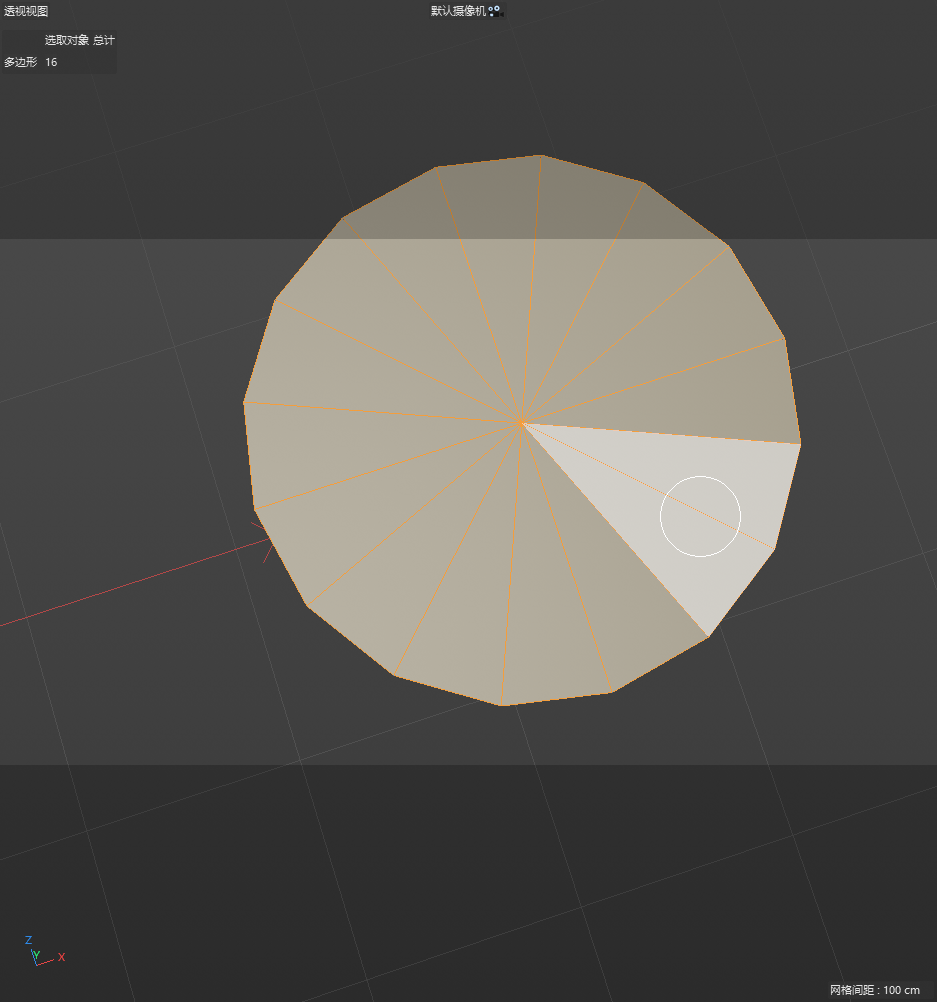The width and height of the screenshot is (937, 1002).
Task: Click the 总计 HUD column header
Action: coord(104,40)
